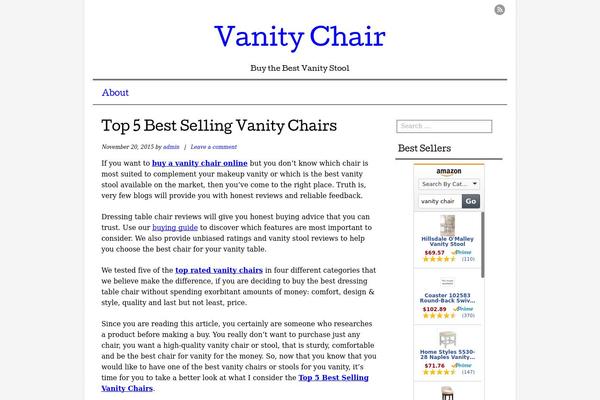
Task: Open Home Styles Naples Vanity stool image
Action: 447,339
